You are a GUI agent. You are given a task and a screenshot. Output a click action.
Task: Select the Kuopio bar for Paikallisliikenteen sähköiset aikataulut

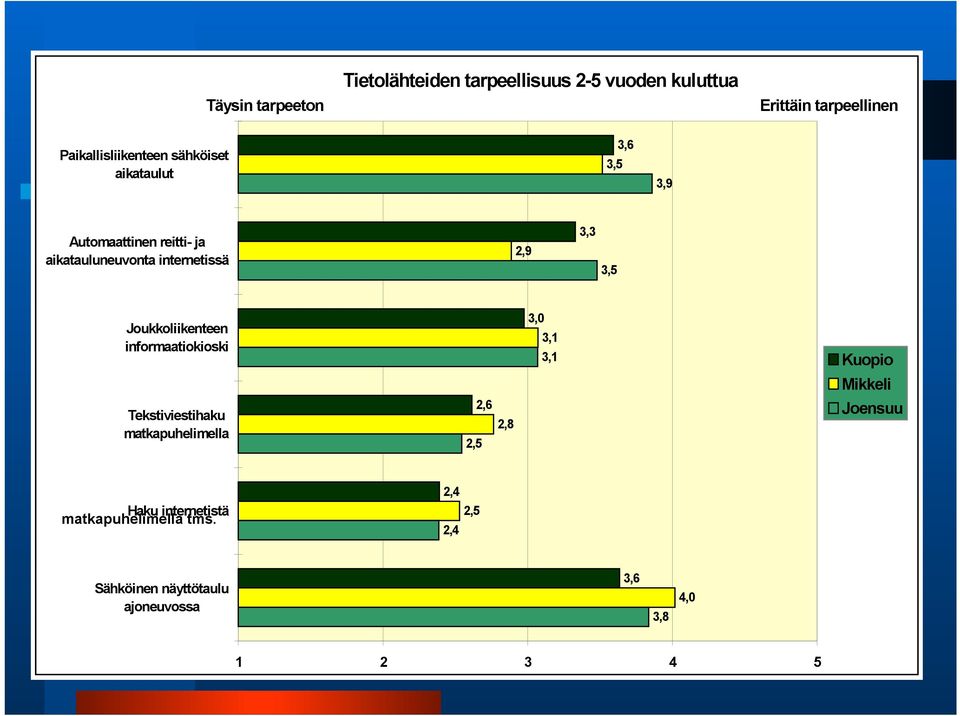pos(426,145)
